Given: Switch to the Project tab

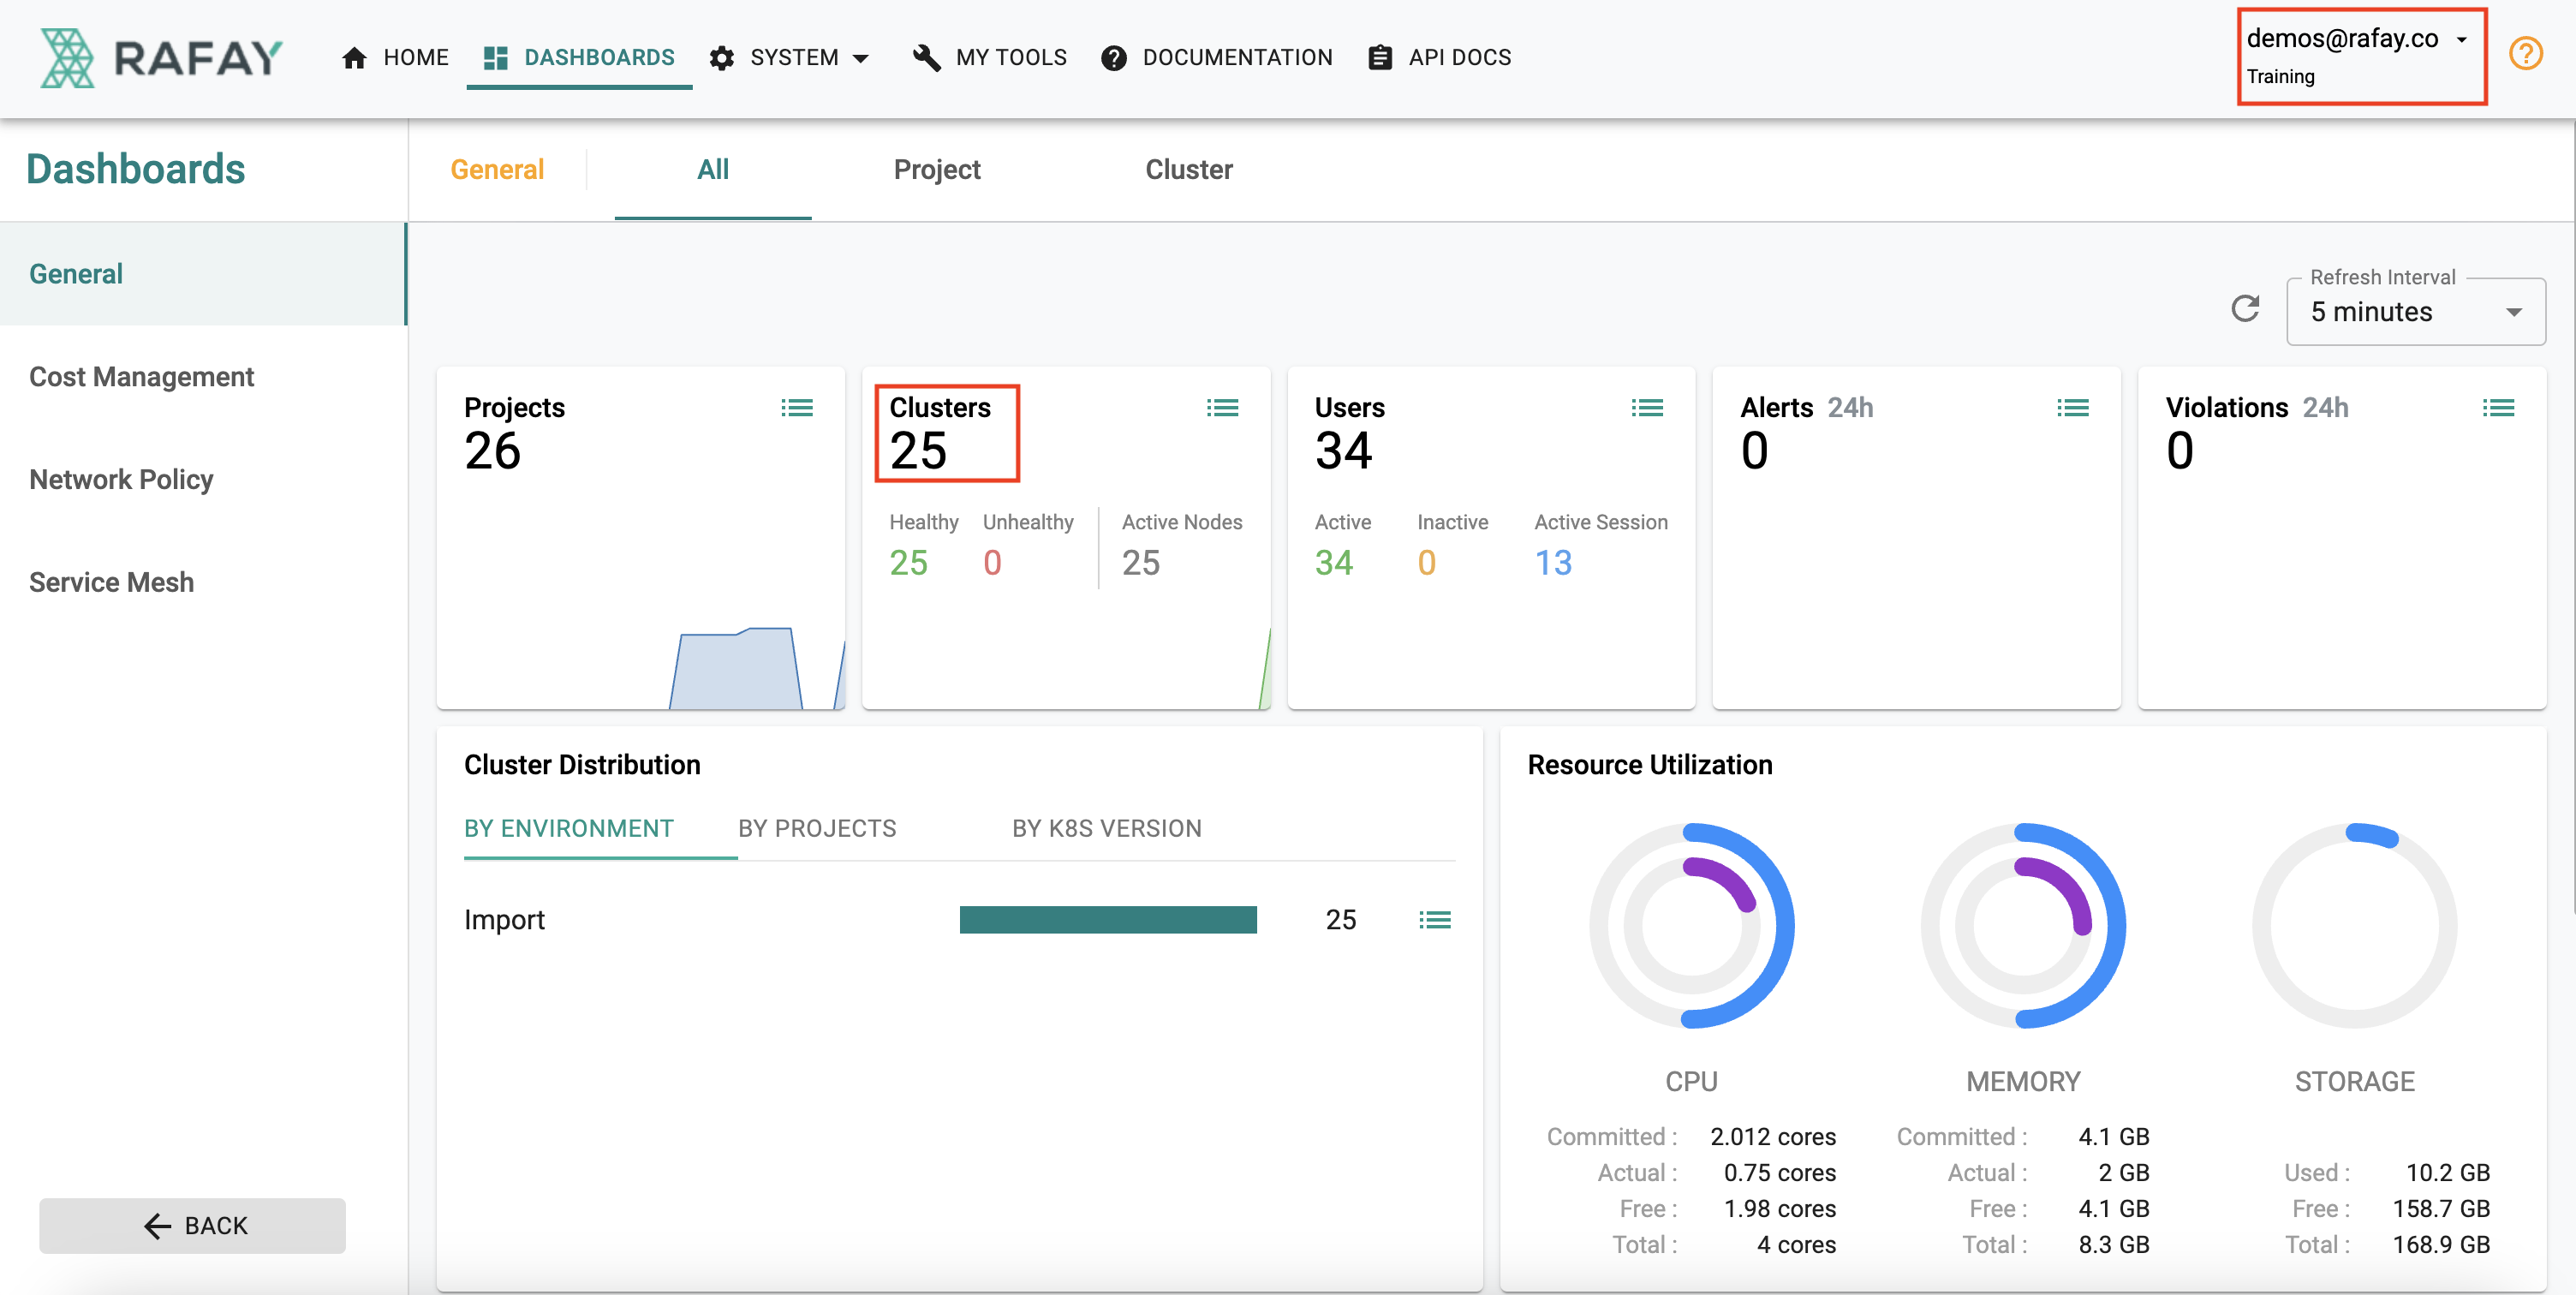Looking at the screenshot, I should pos(937,170).
